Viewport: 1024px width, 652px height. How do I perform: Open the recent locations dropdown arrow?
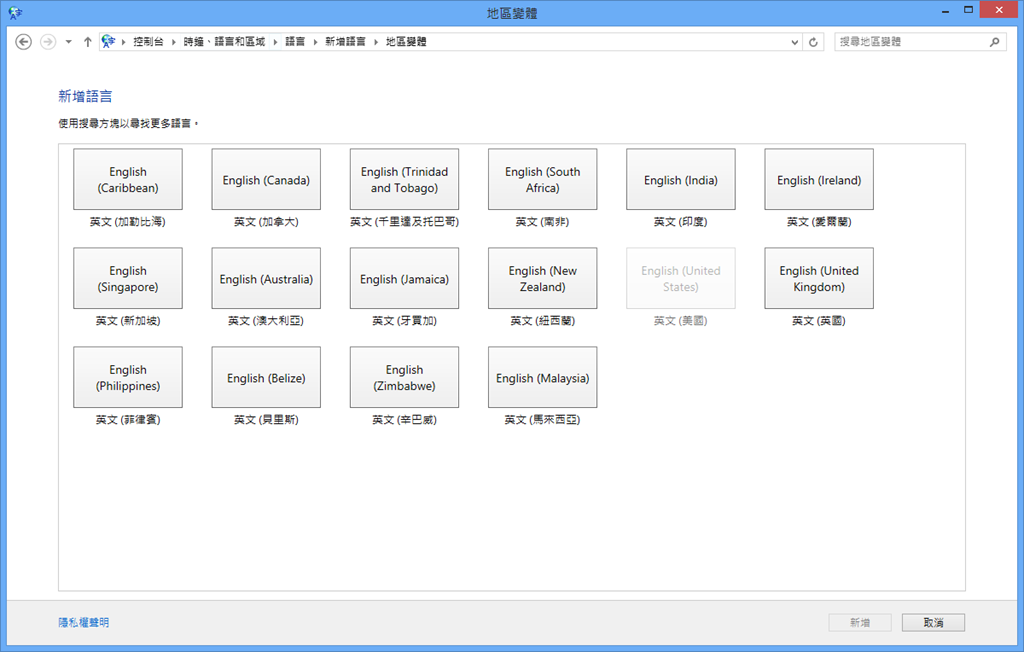pos(69,42)
